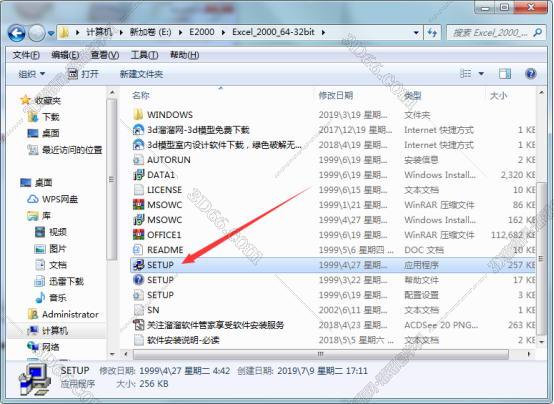554x404 pixels.
Task: Select the SN text document icon
Action: point(138,310)
